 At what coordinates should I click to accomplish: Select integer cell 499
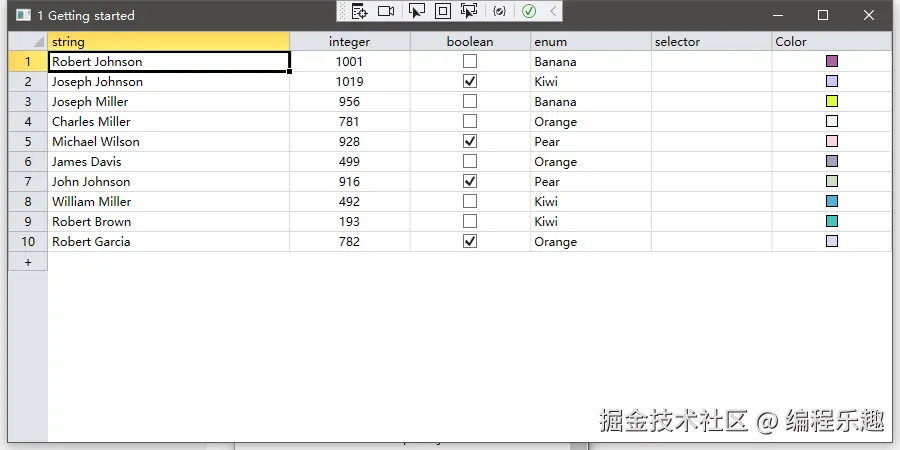pyautogui.click(x=350, y=161)
